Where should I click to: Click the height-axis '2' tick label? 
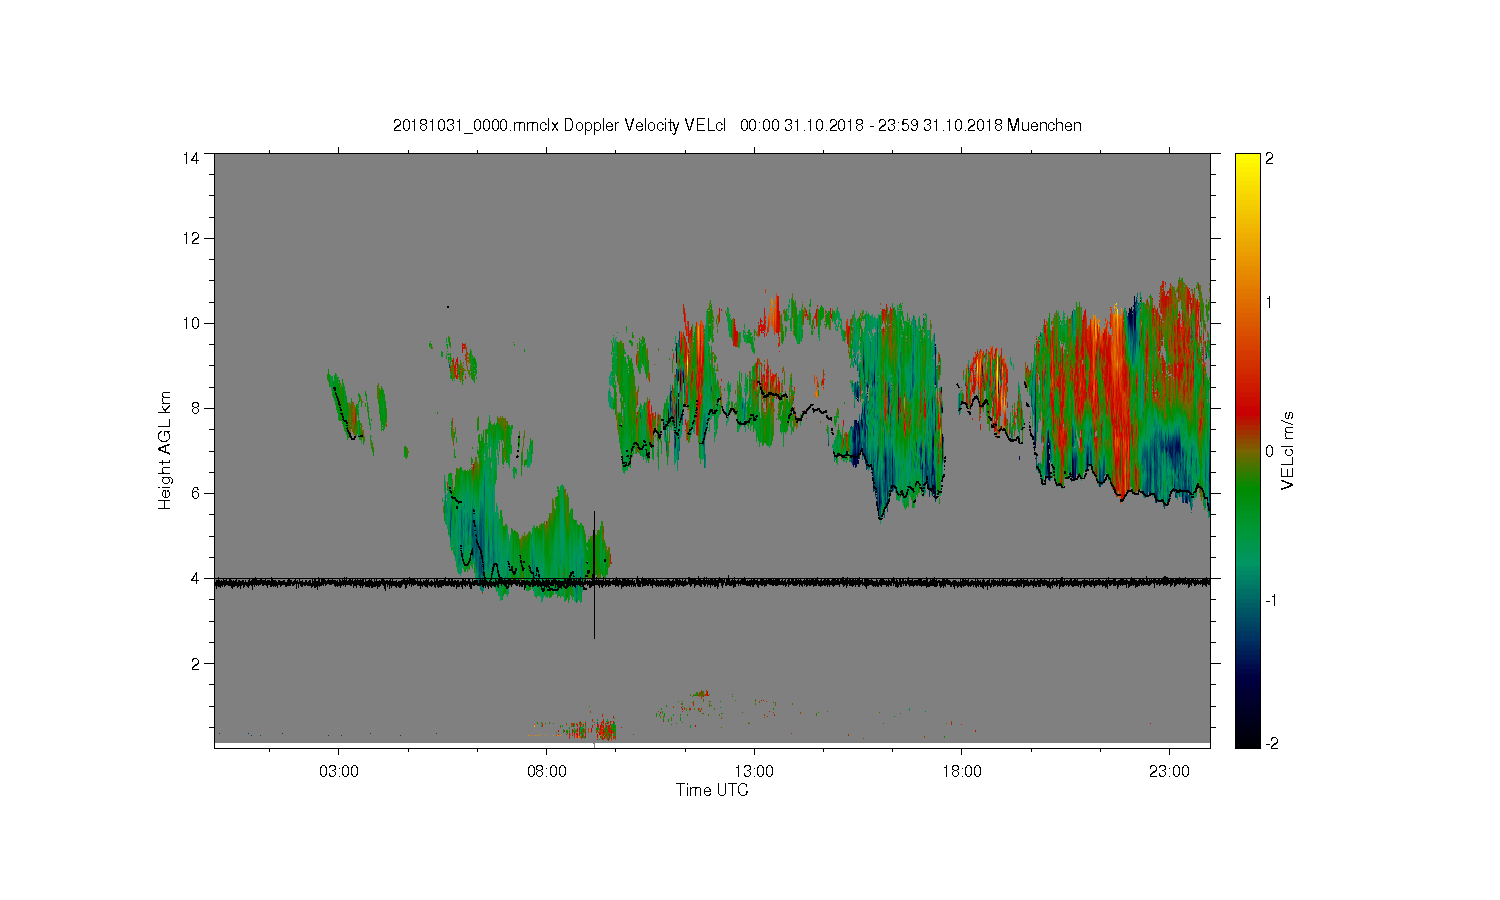tap(194, 663)
